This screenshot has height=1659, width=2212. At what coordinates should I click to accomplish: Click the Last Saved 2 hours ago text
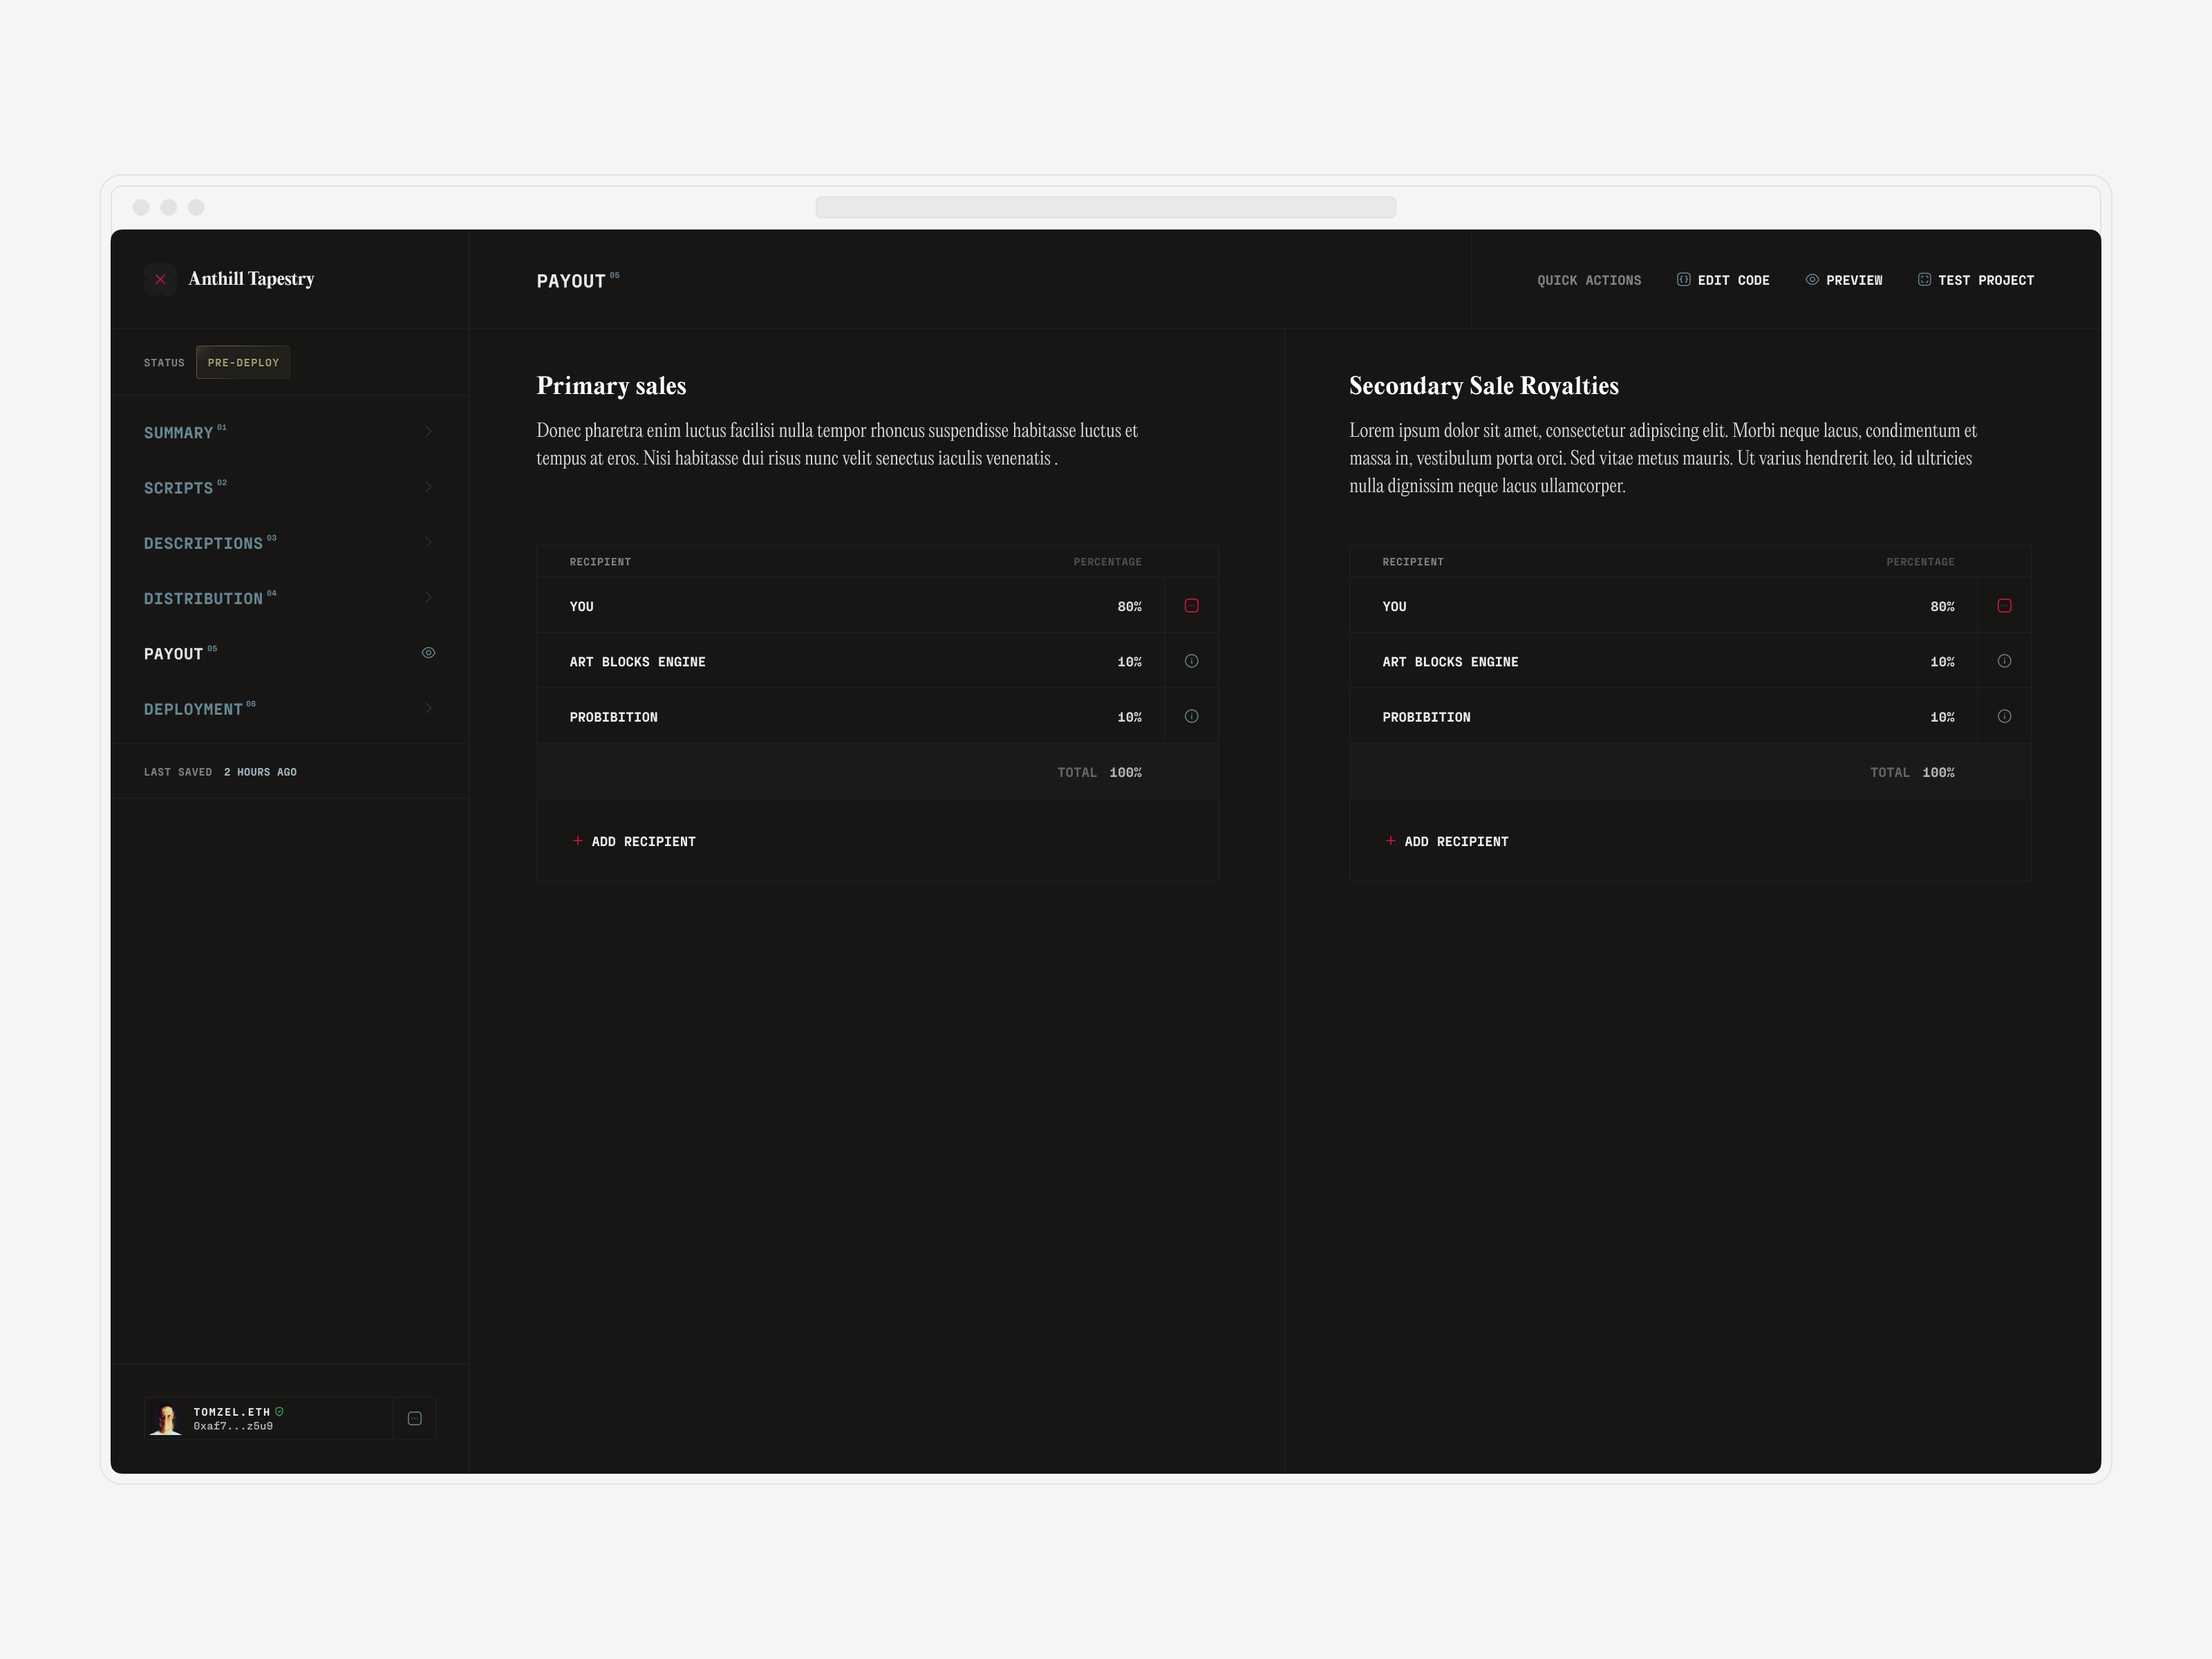(220, 771)
